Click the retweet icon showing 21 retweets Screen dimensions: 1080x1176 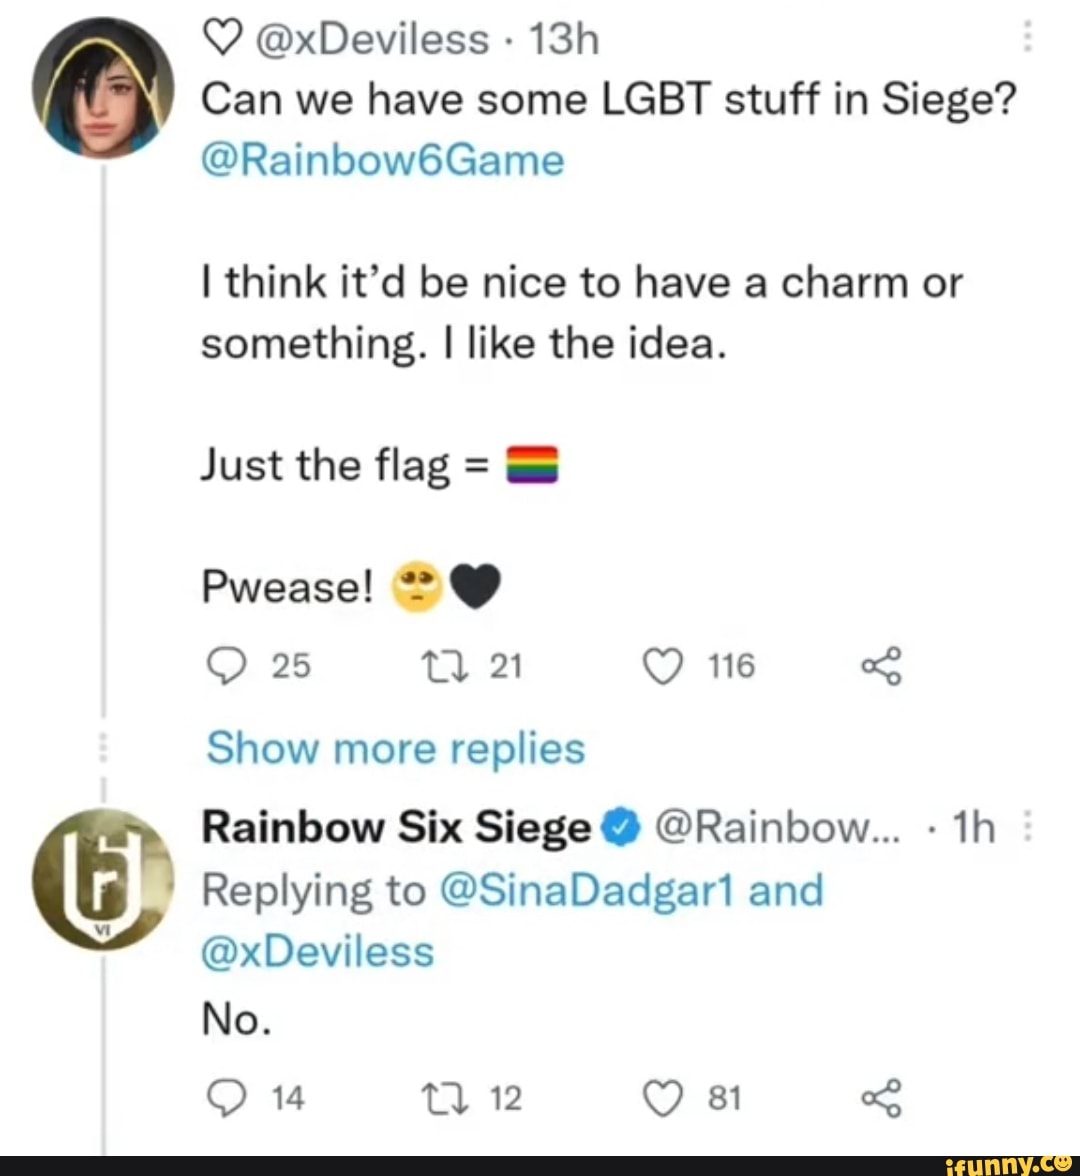tap(446, 665)
